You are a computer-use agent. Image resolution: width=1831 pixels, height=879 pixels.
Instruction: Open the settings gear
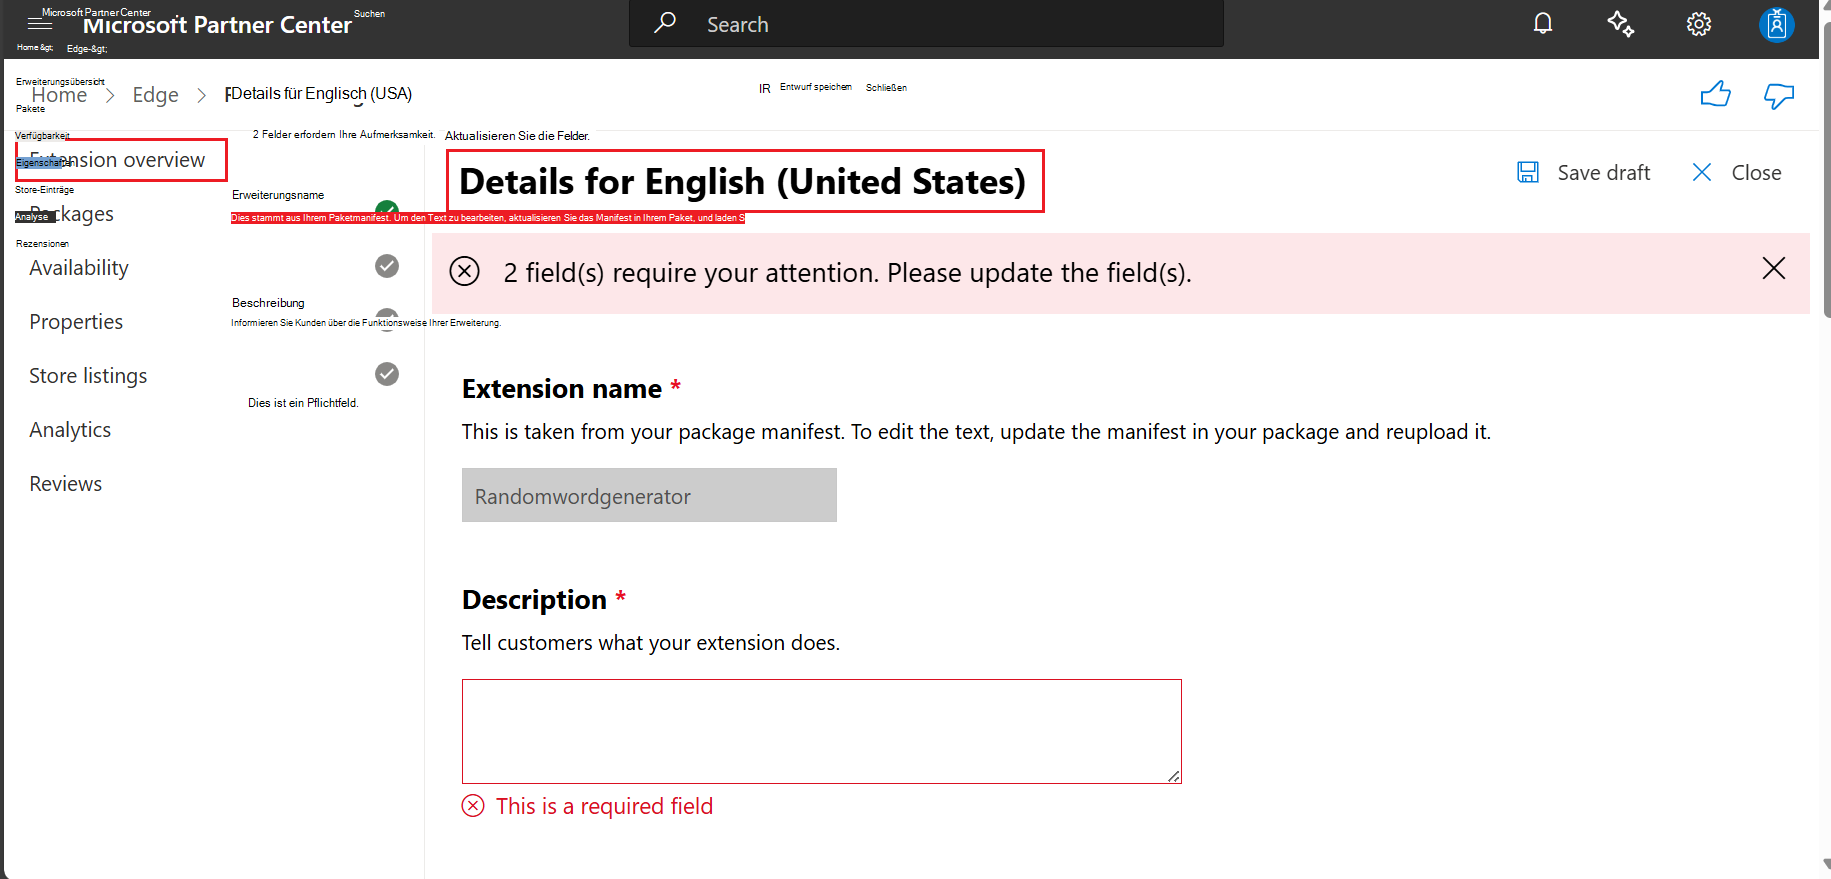click(x=1699, y=24)
